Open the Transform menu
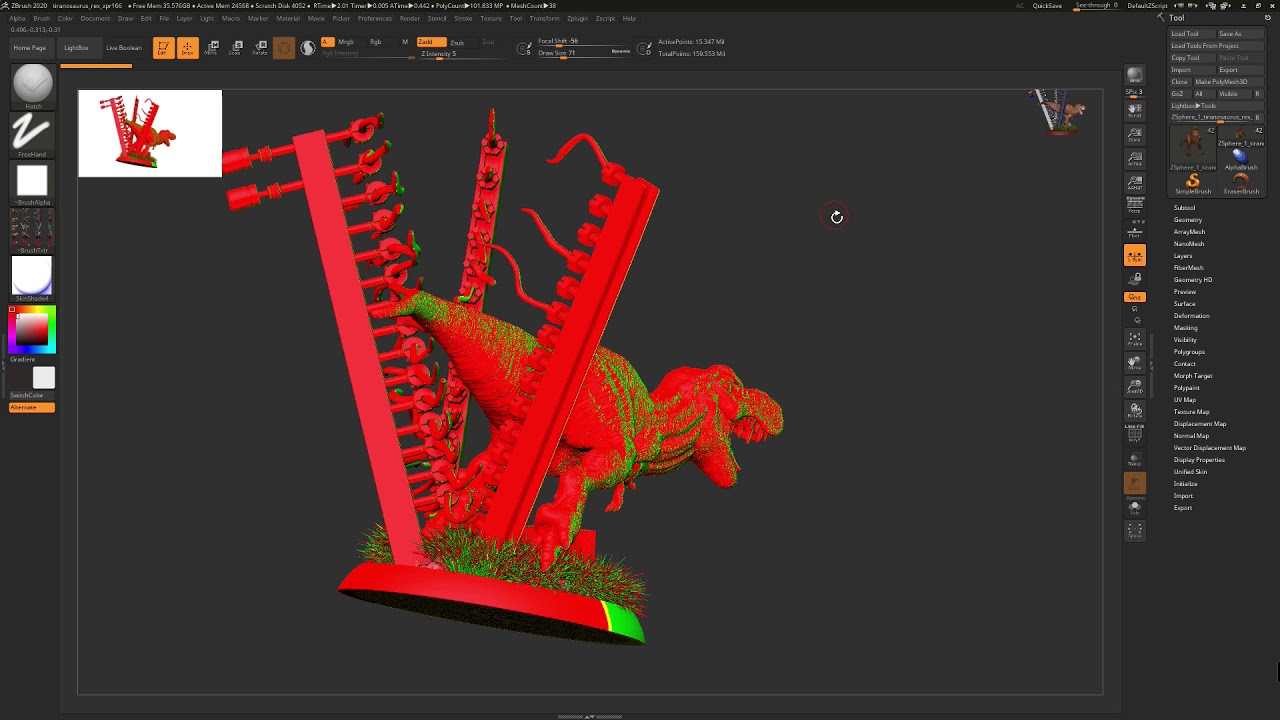Viewport: 1280px width, 720px height. (544, 18)
